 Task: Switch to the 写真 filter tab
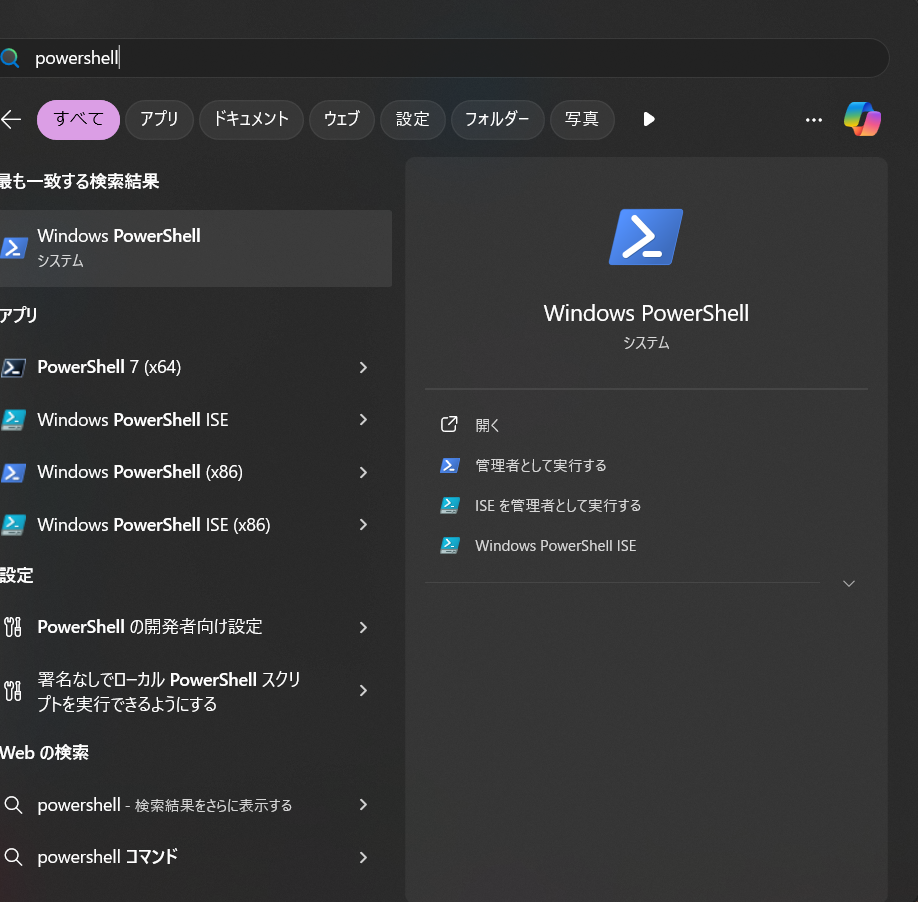(582, 119)
